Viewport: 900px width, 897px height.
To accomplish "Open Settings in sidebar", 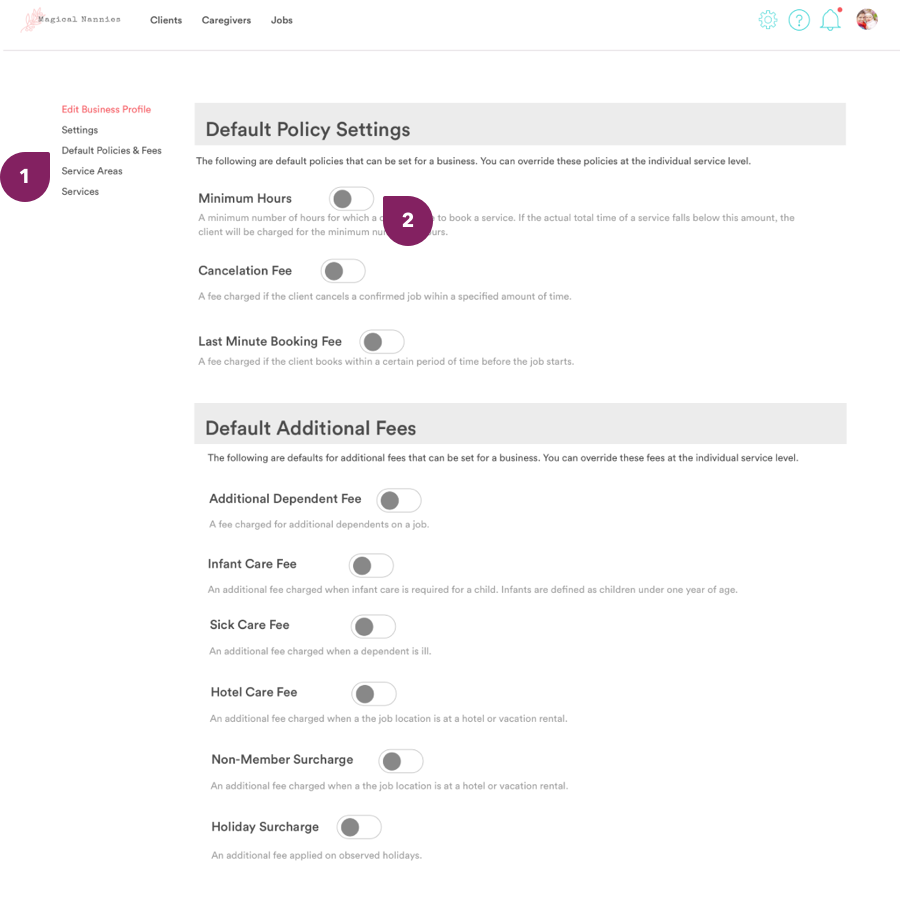I will 80,130.
